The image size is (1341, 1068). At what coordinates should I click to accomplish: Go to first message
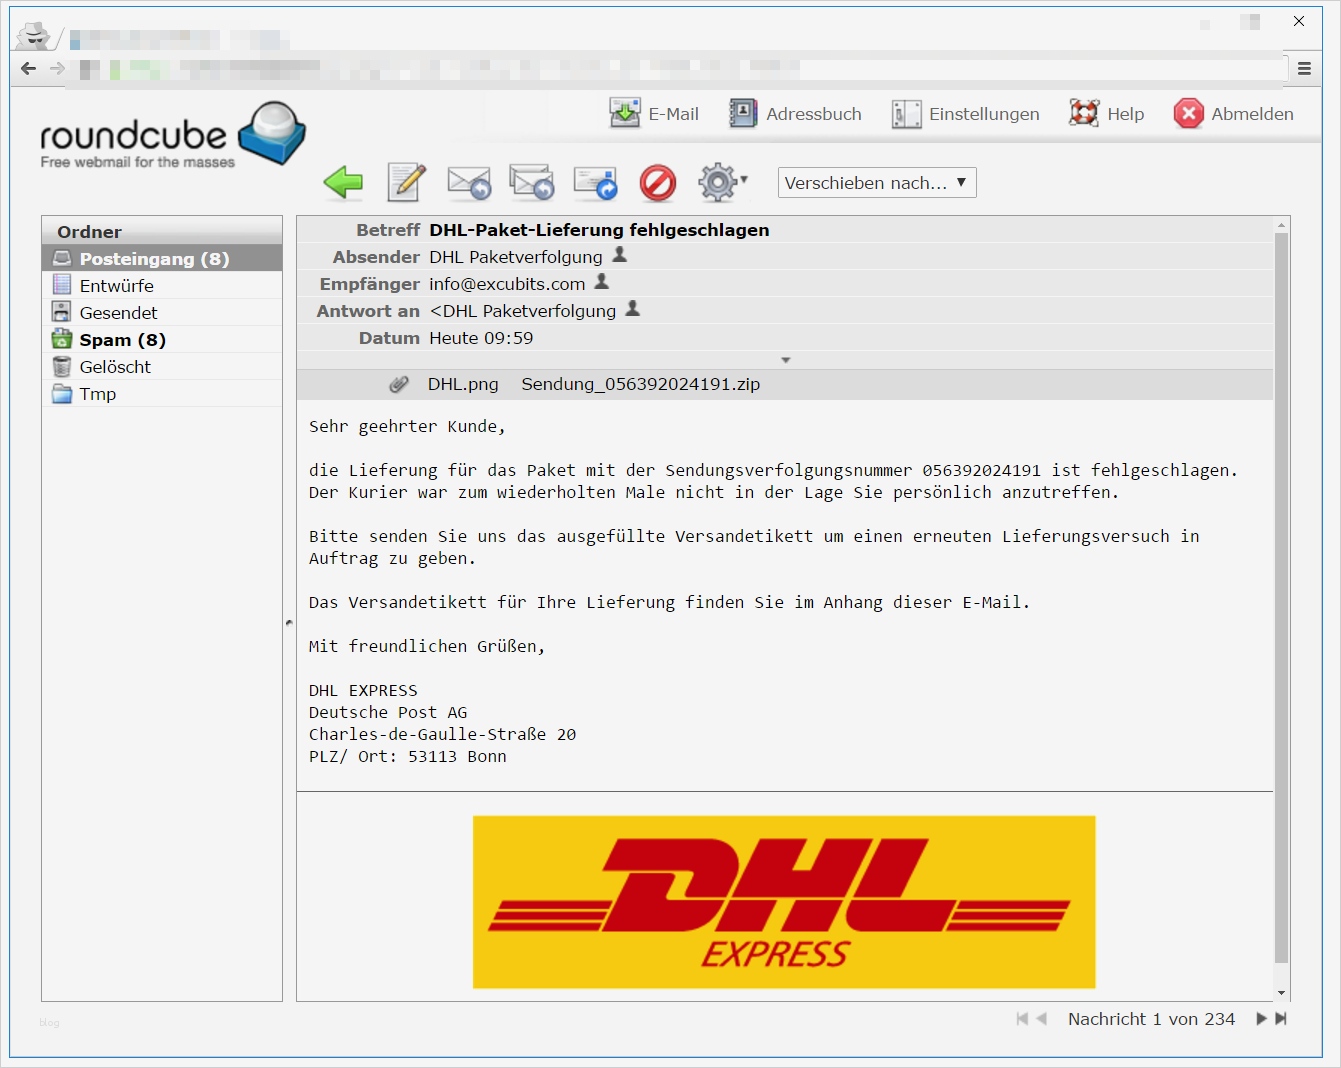1022,1019
